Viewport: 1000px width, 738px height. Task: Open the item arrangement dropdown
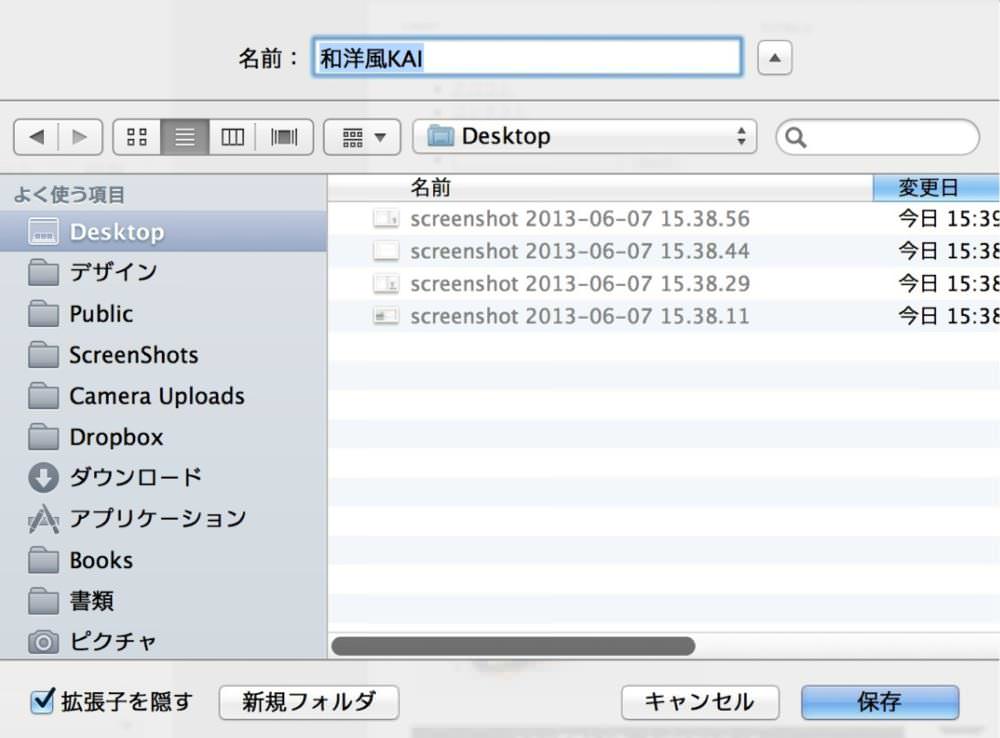point(362,137)
